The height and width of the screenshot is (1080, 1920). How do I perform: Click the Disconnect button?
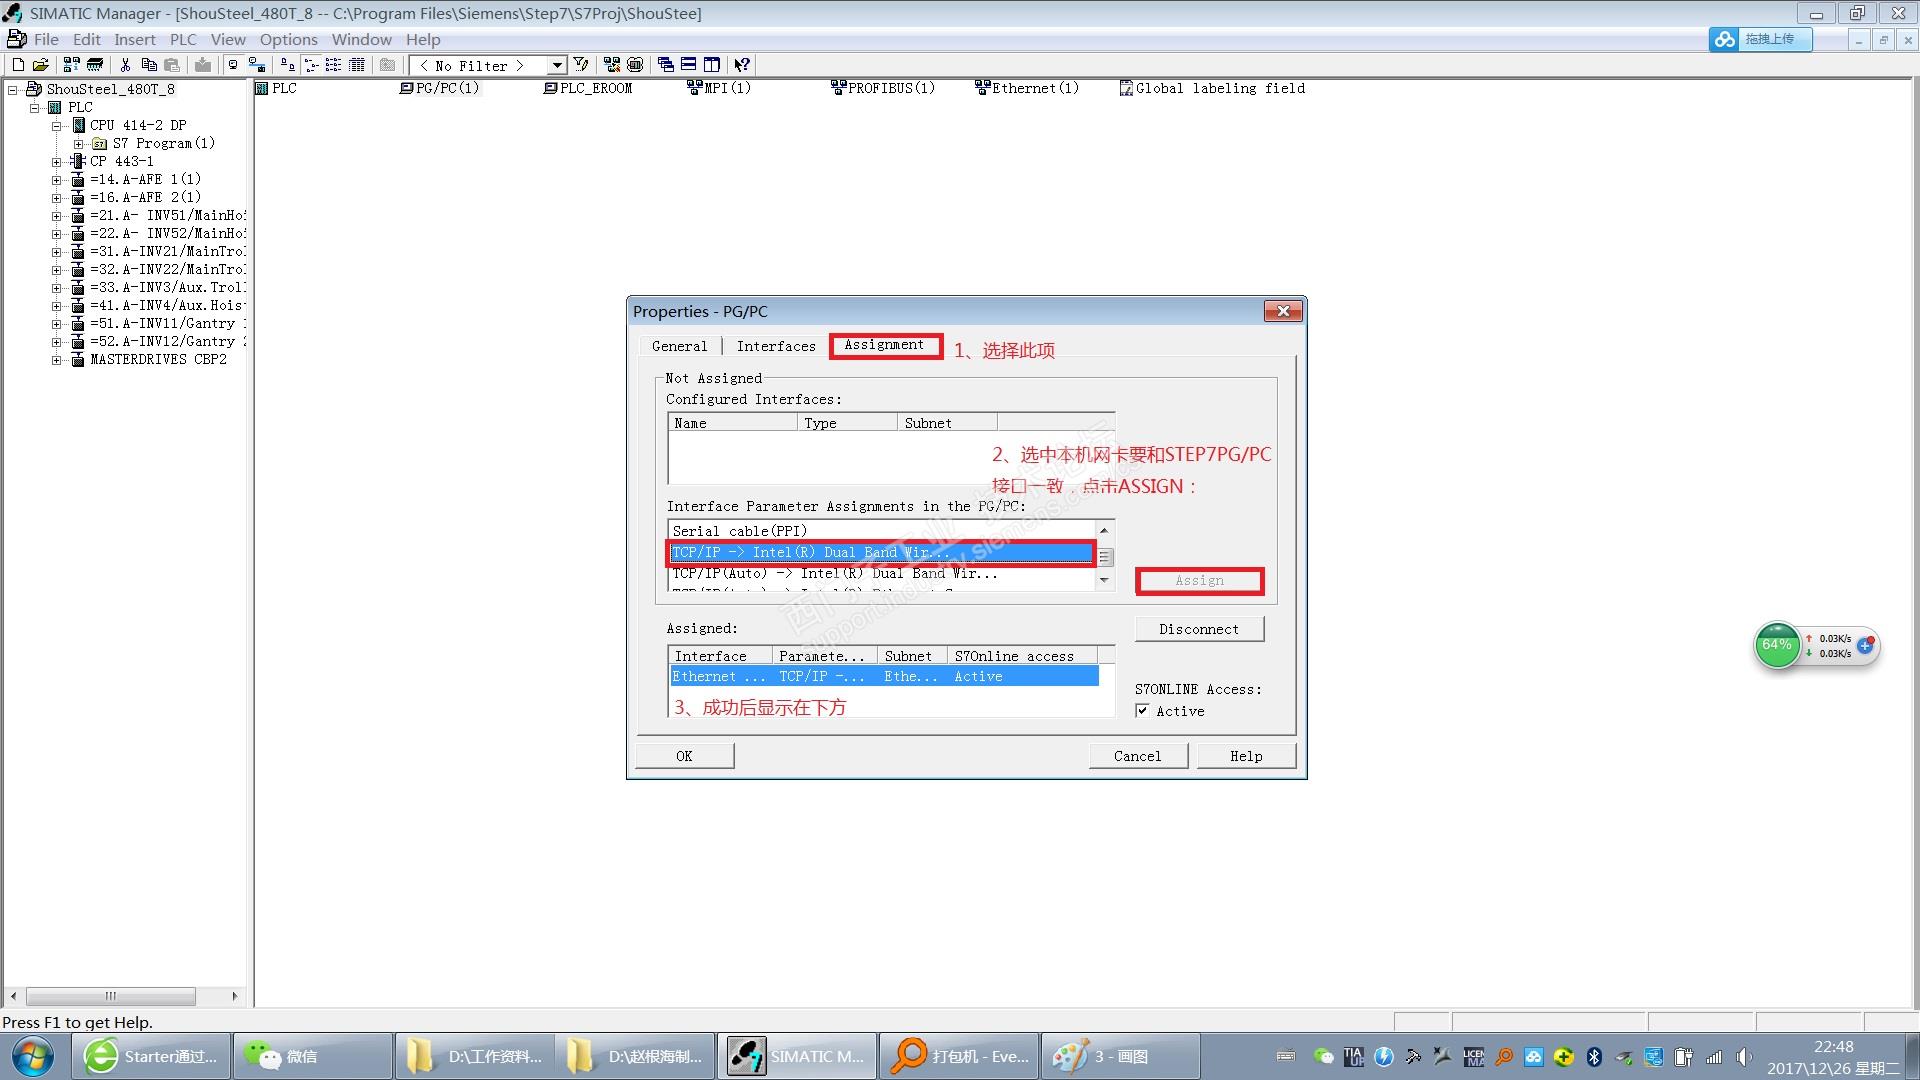pyautogui.click(x=1198, y=629)
